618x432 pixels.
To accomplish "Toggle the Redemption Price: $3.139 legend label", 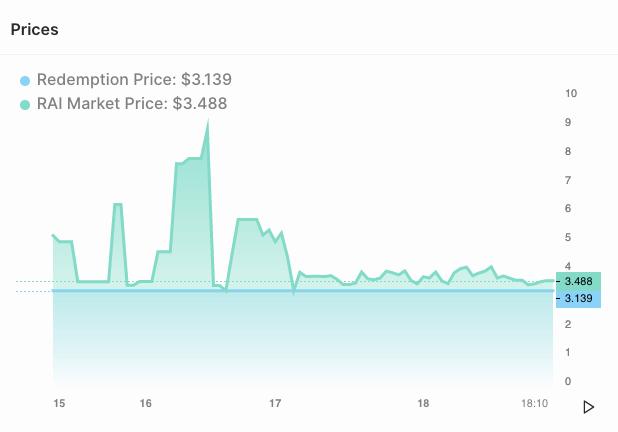I will (134, 80).
